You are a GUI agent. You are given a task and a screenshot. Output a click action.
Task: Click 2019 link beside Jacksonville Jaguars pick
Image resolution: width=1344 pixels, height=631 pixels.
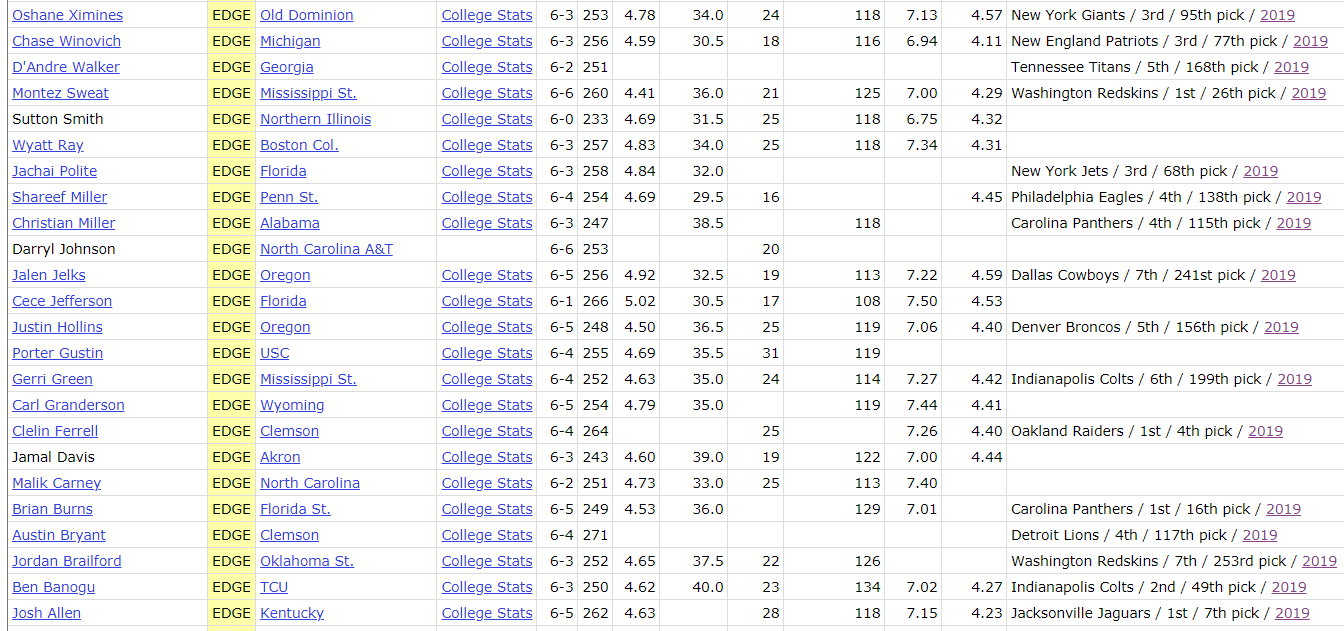point(1292,613)
